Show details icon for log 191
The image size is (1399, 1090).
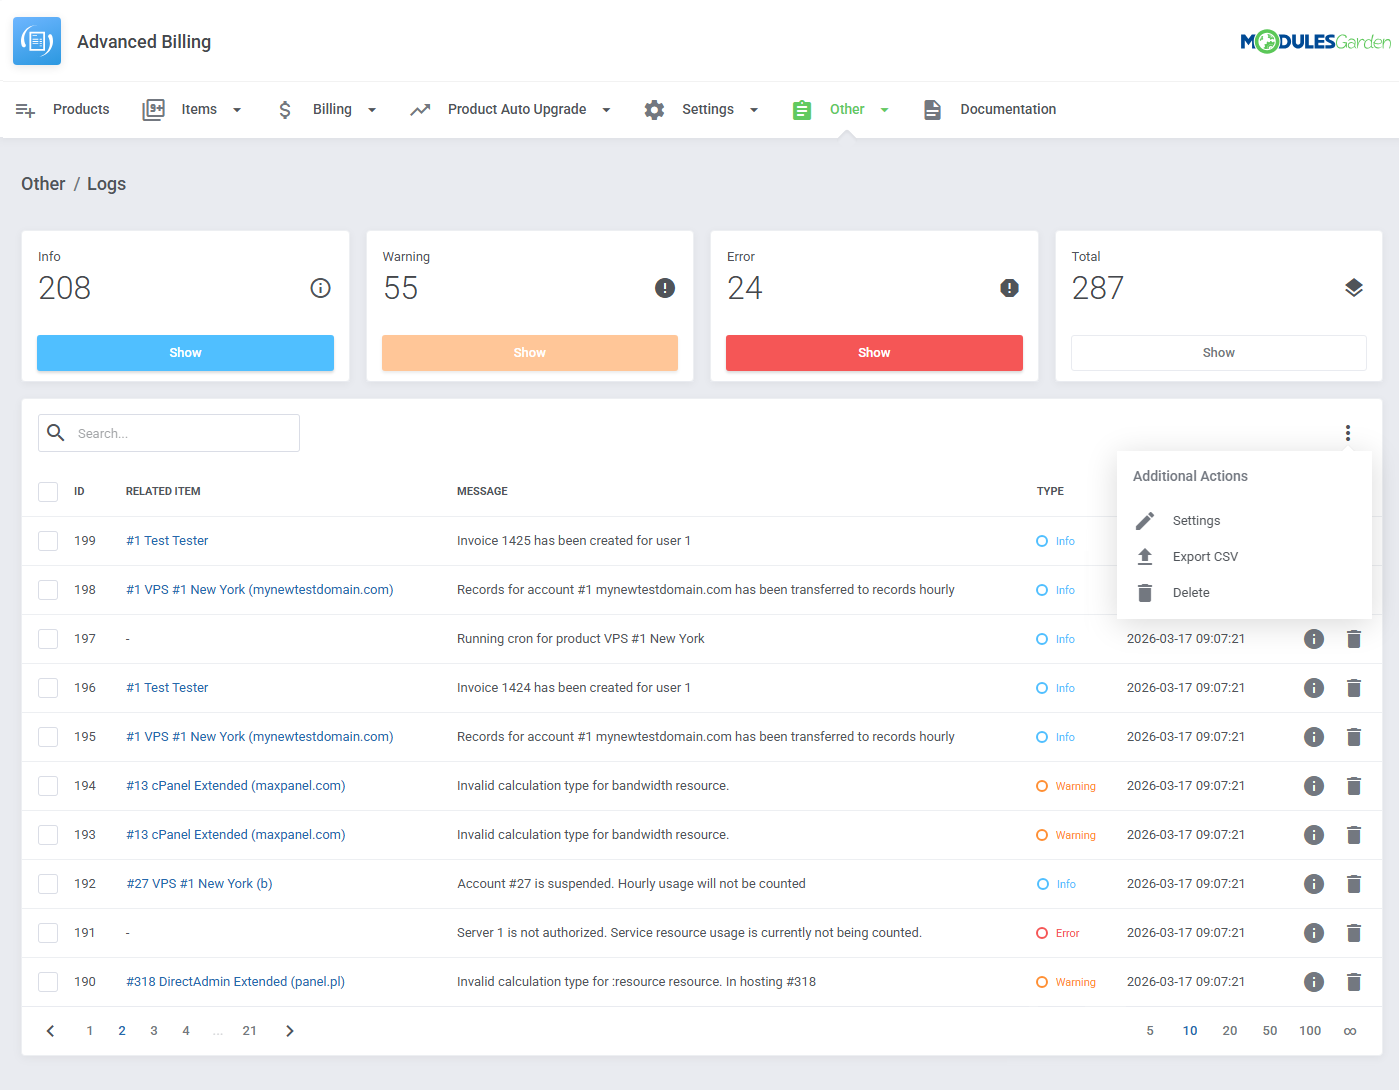point(1314,933)
